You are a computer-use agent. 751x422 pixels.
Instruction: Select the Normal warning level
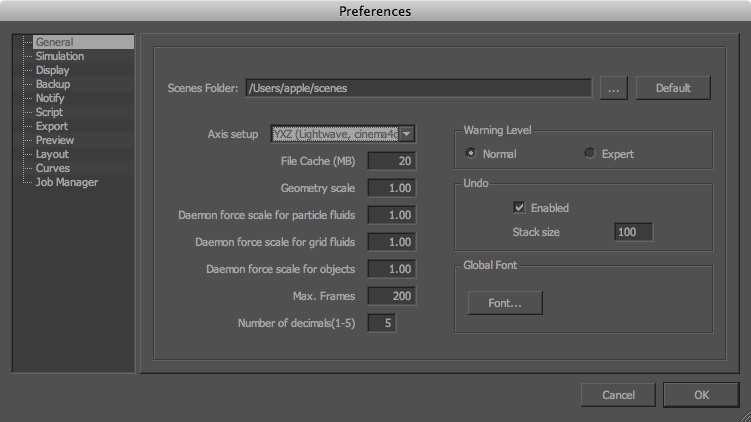(472, 154)
